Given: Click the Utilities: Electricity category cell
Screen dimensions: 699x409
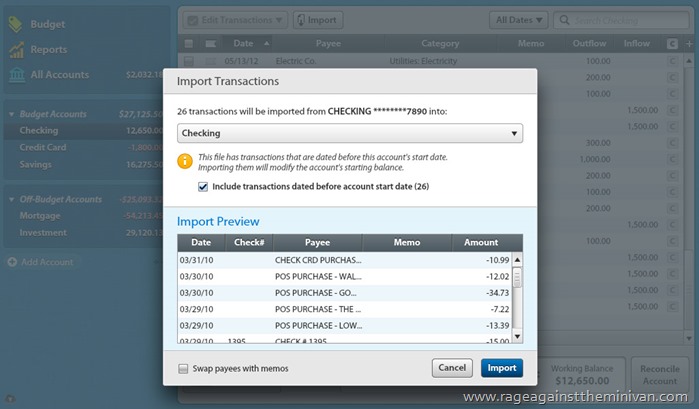Looking at the screenshot, I should [423, 61].
